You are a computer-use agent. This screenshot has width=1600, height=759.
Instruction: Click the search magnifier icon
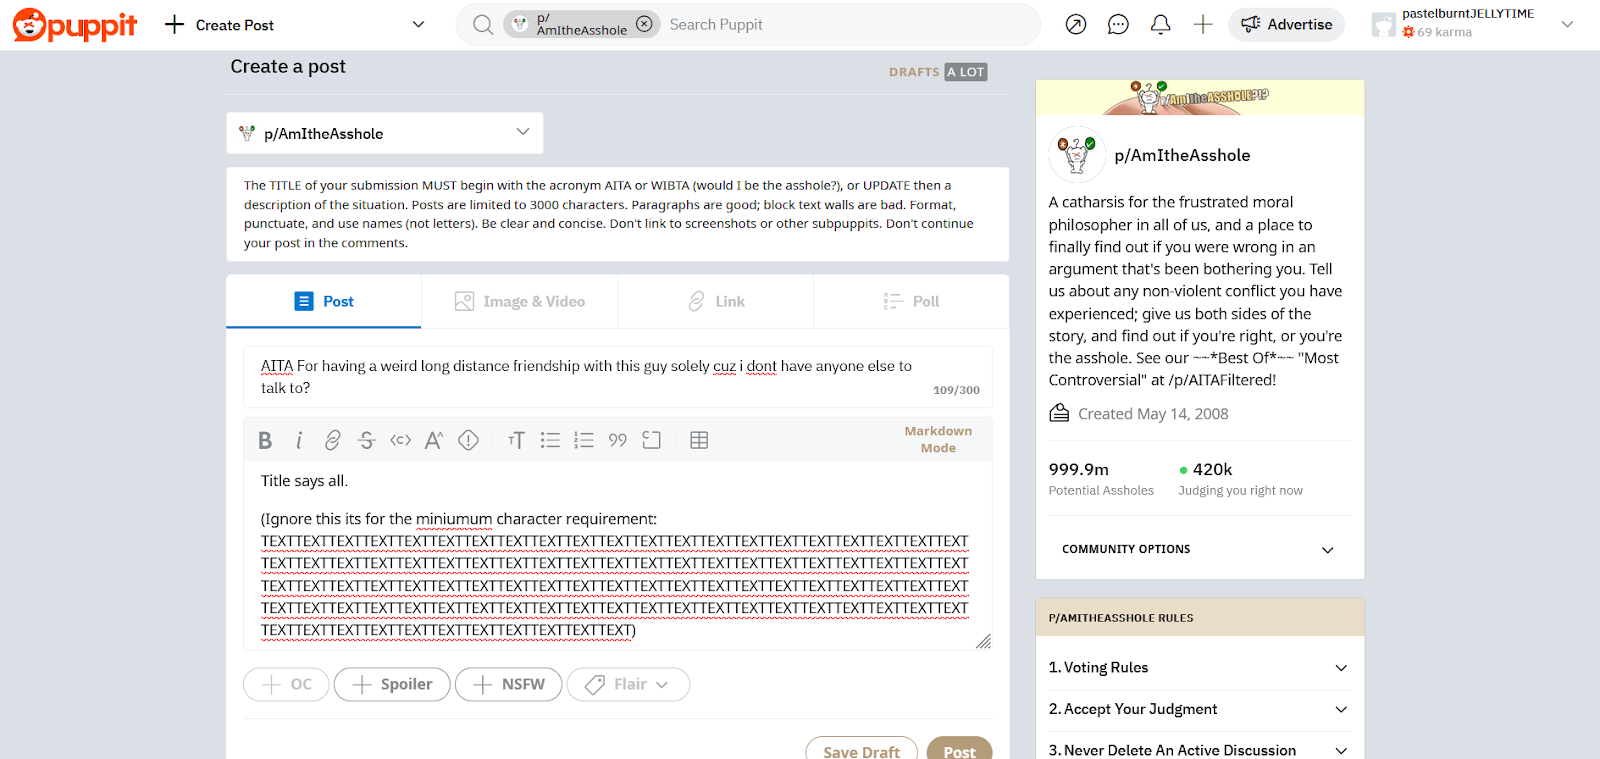(483, 25)
